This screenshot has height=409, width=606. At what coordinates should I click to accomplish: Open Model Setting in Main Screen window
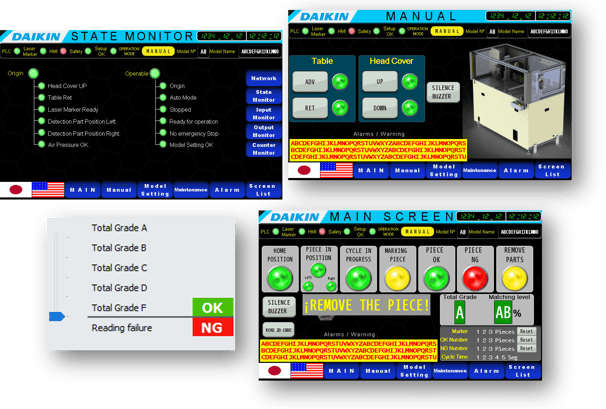(x=414, y=371)
